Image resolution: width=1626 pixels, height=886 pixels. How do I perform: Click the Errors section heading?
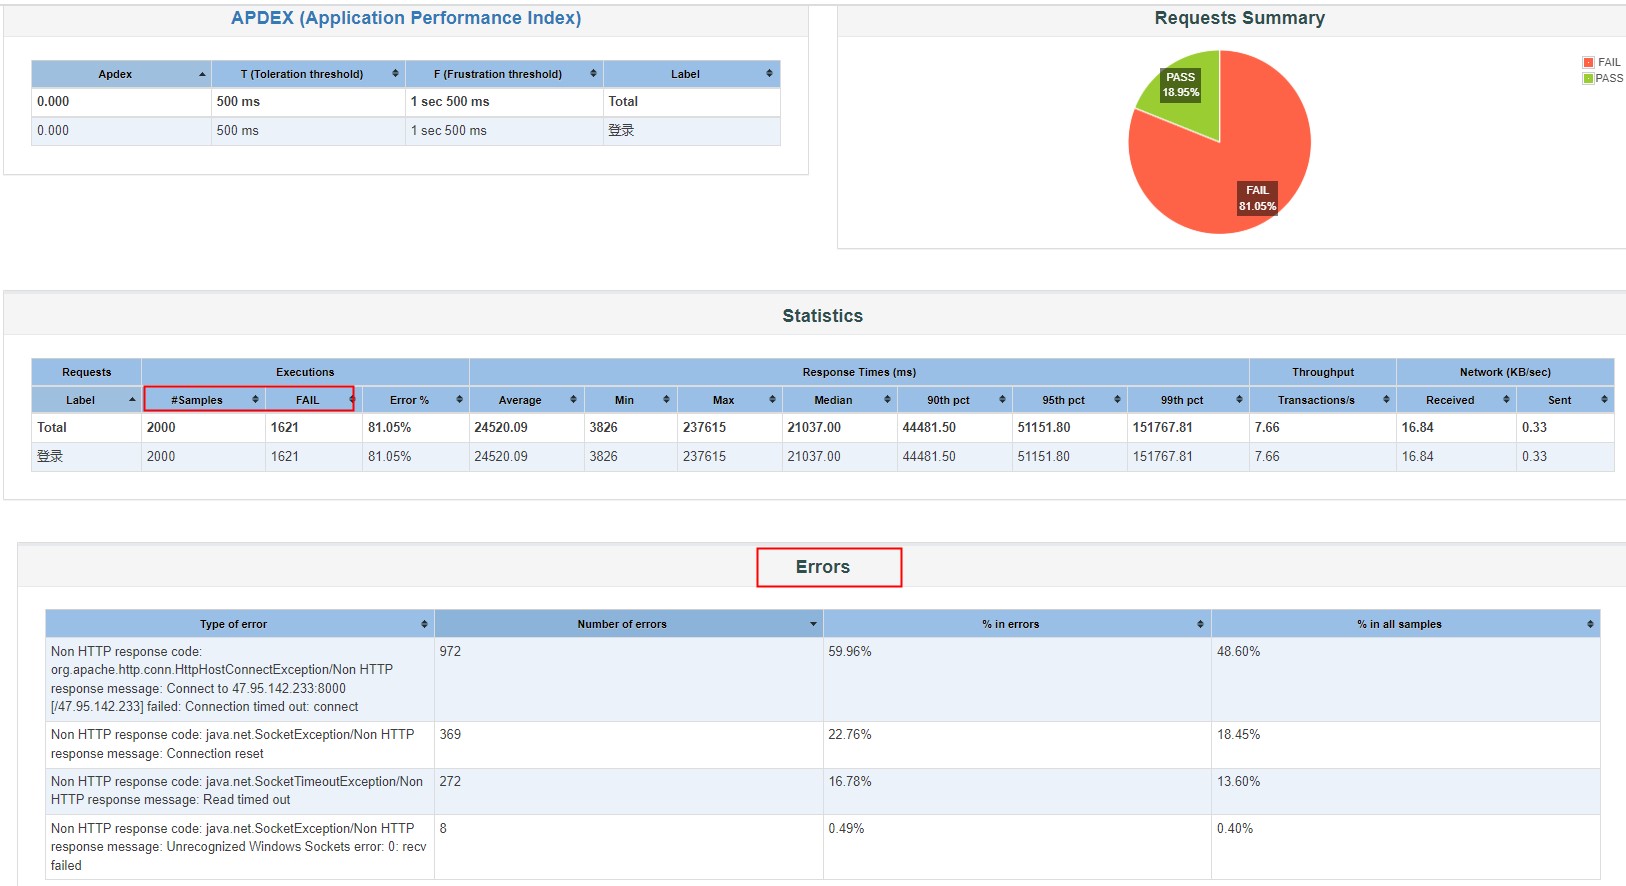click(823, 567)
